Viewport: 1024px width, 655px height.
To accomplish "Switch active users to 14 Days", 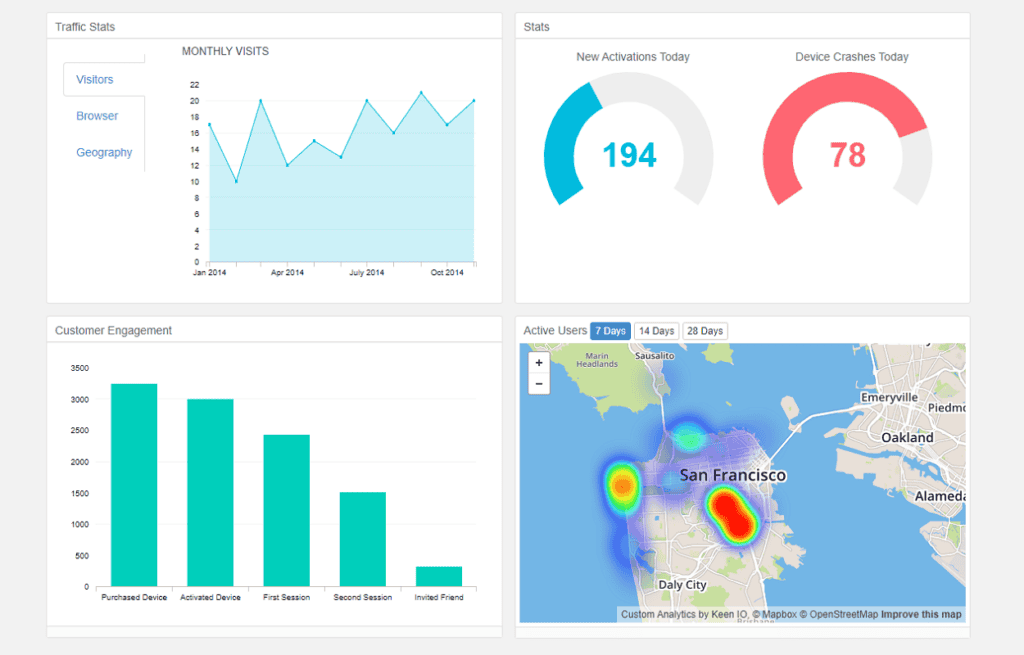I will [656, 331].
